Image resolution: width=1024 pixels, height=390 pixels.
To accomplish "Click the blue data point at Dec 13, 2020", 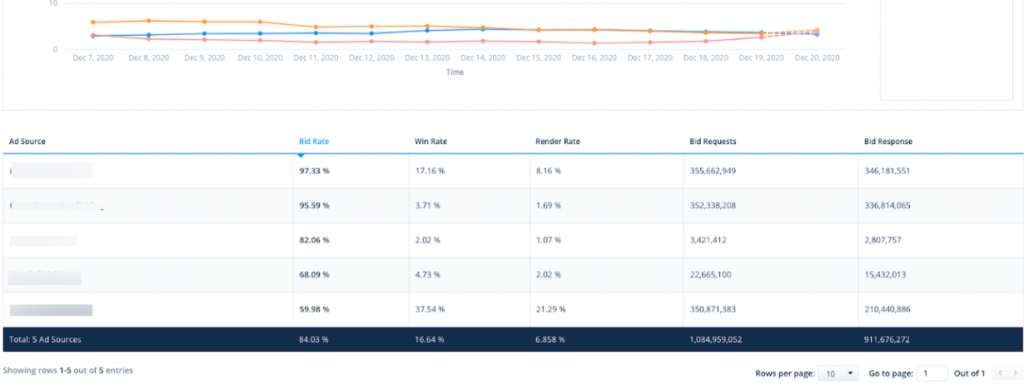I will click(427, 30).
